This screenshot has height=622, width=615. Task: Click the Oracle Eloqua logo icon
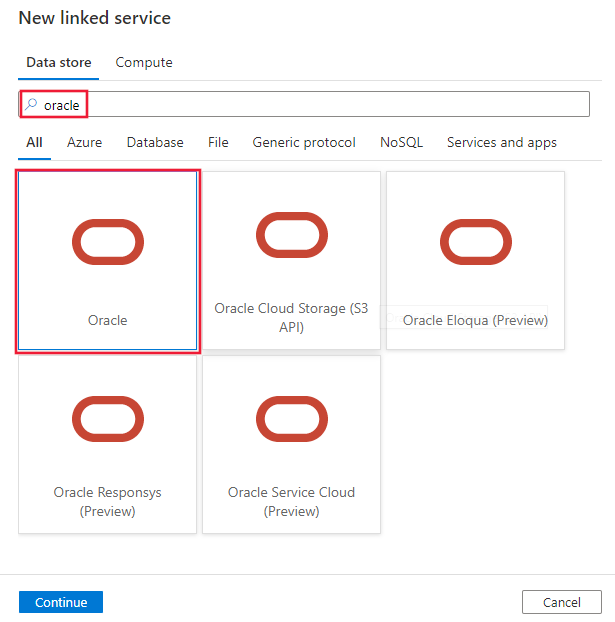476,242
